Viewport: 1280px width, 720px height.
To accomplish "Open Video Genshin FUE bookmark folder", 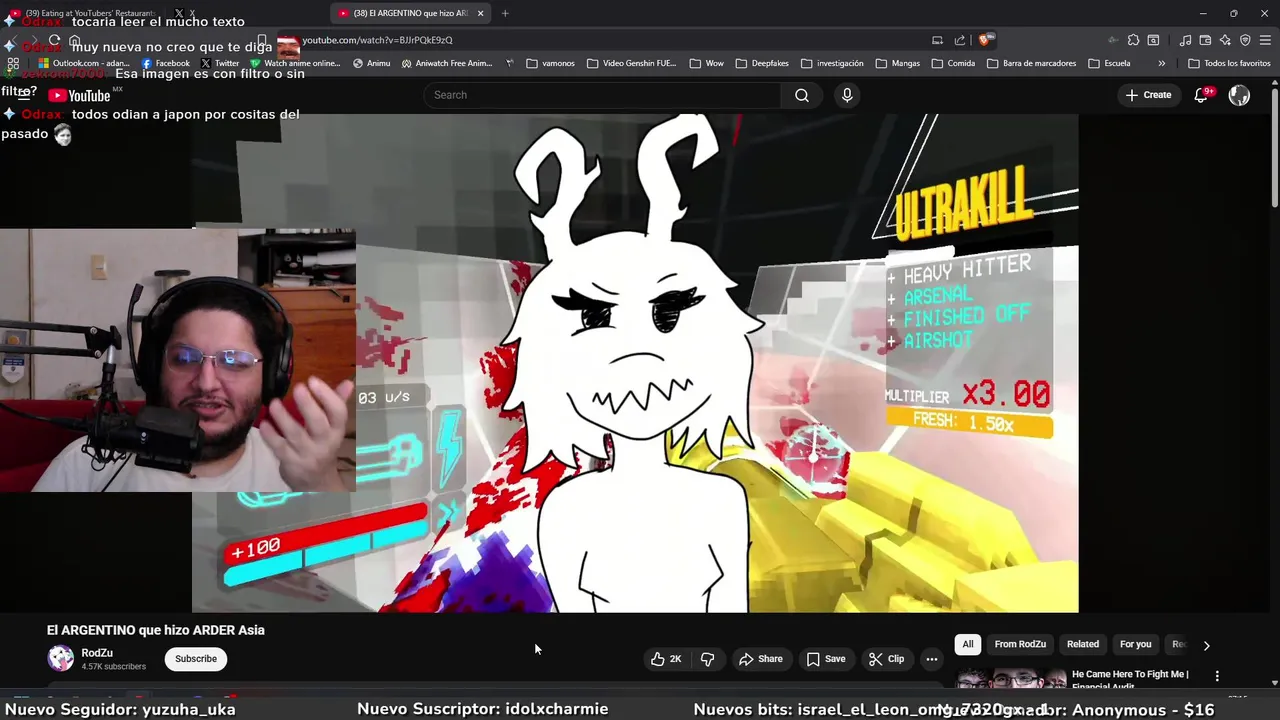I will coord(632,63).
